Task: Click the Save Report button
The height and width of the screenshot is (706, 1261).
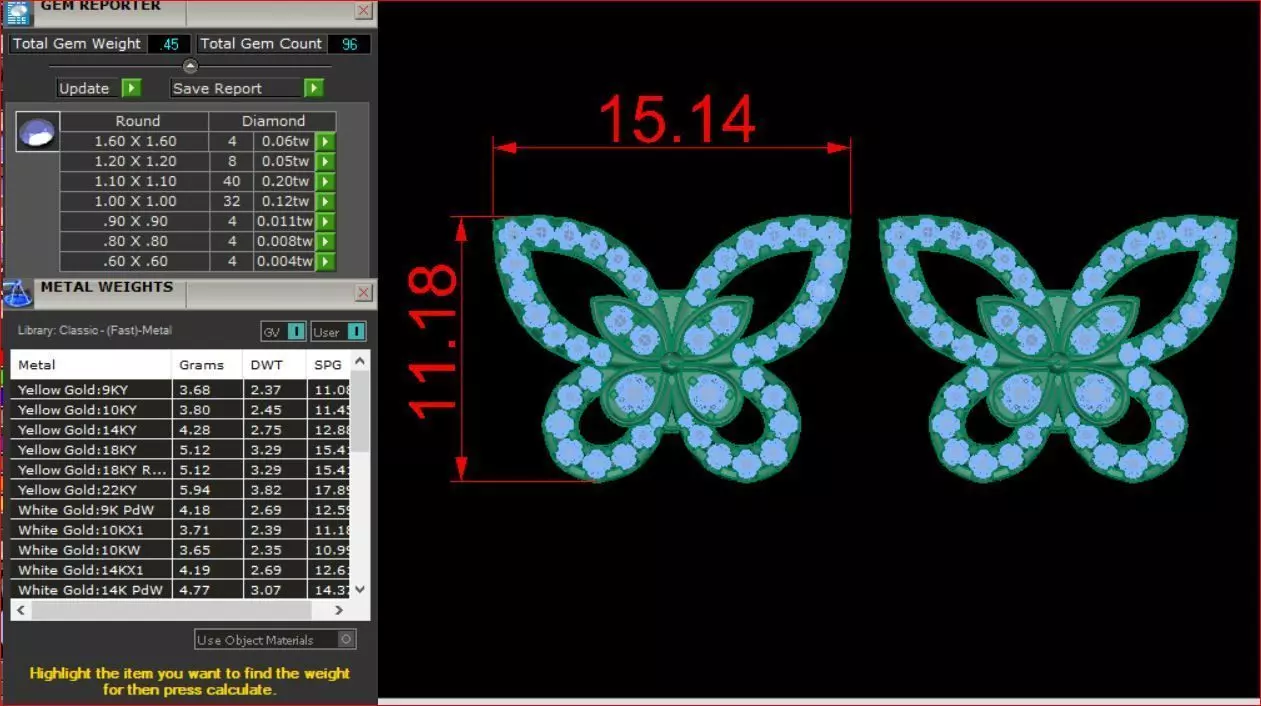Action: (x=236, y=88)
